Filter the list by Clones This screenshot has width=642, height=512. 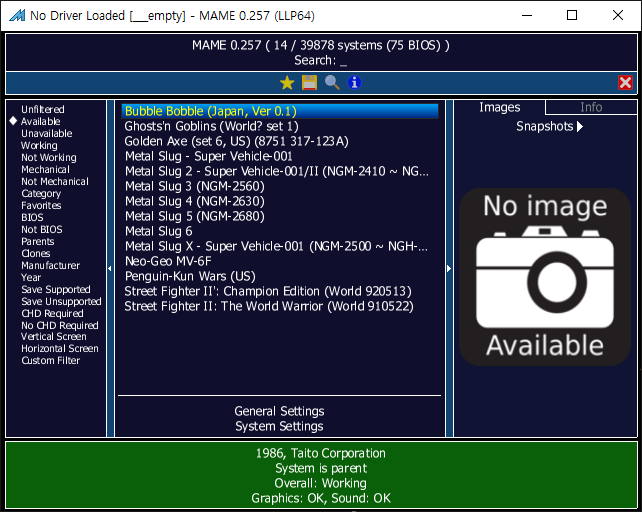click(36, 254)
